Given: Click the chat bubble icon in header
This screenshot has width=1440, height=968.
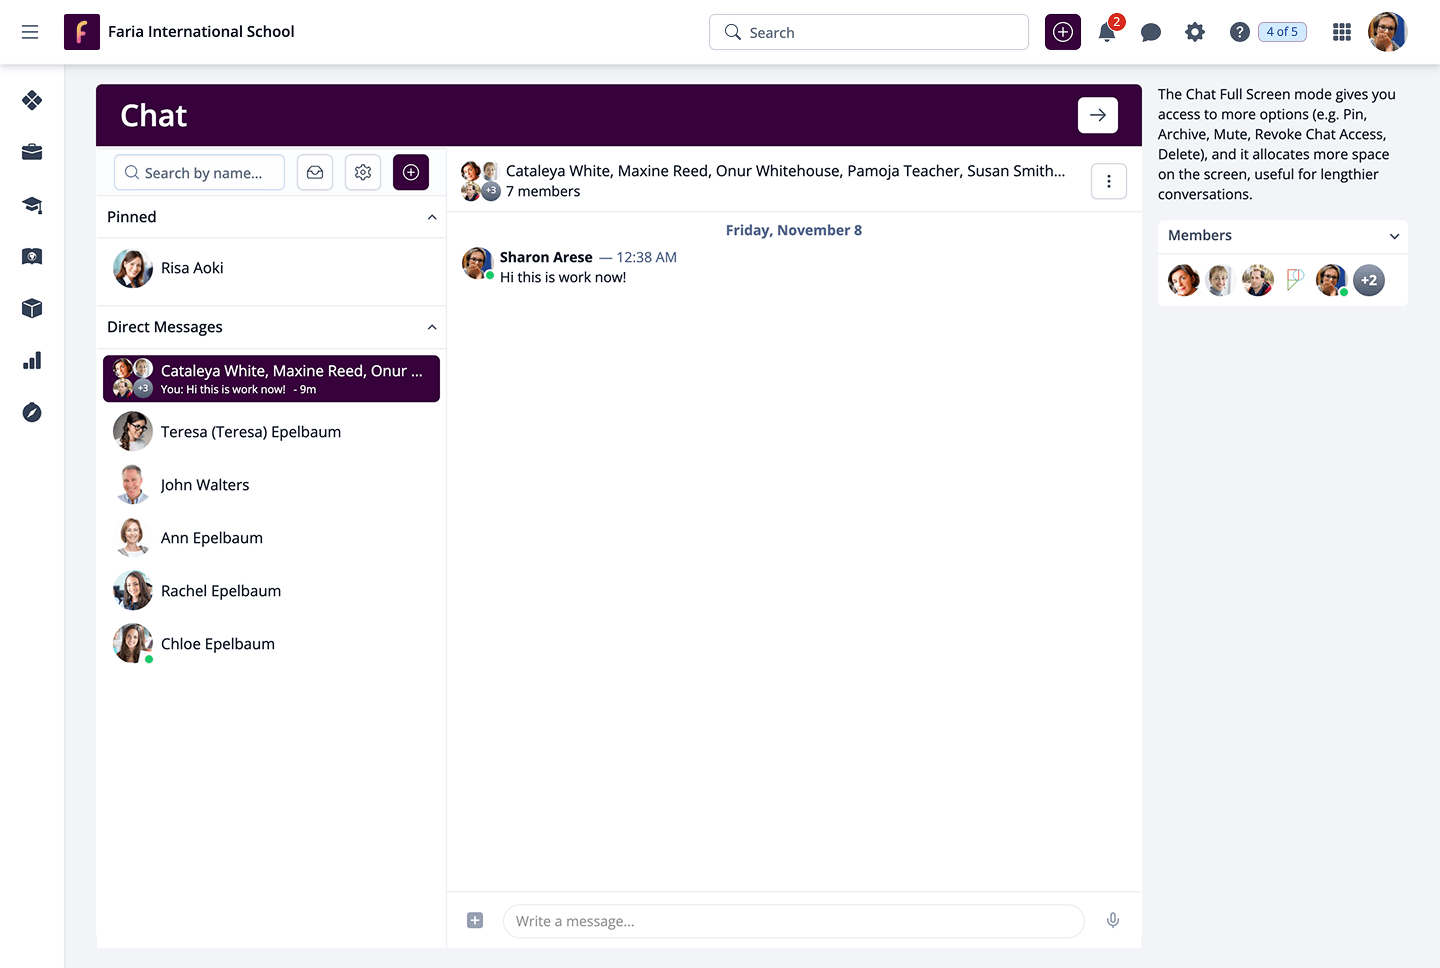Looking at the screenshot, I should pos(1151,33).
